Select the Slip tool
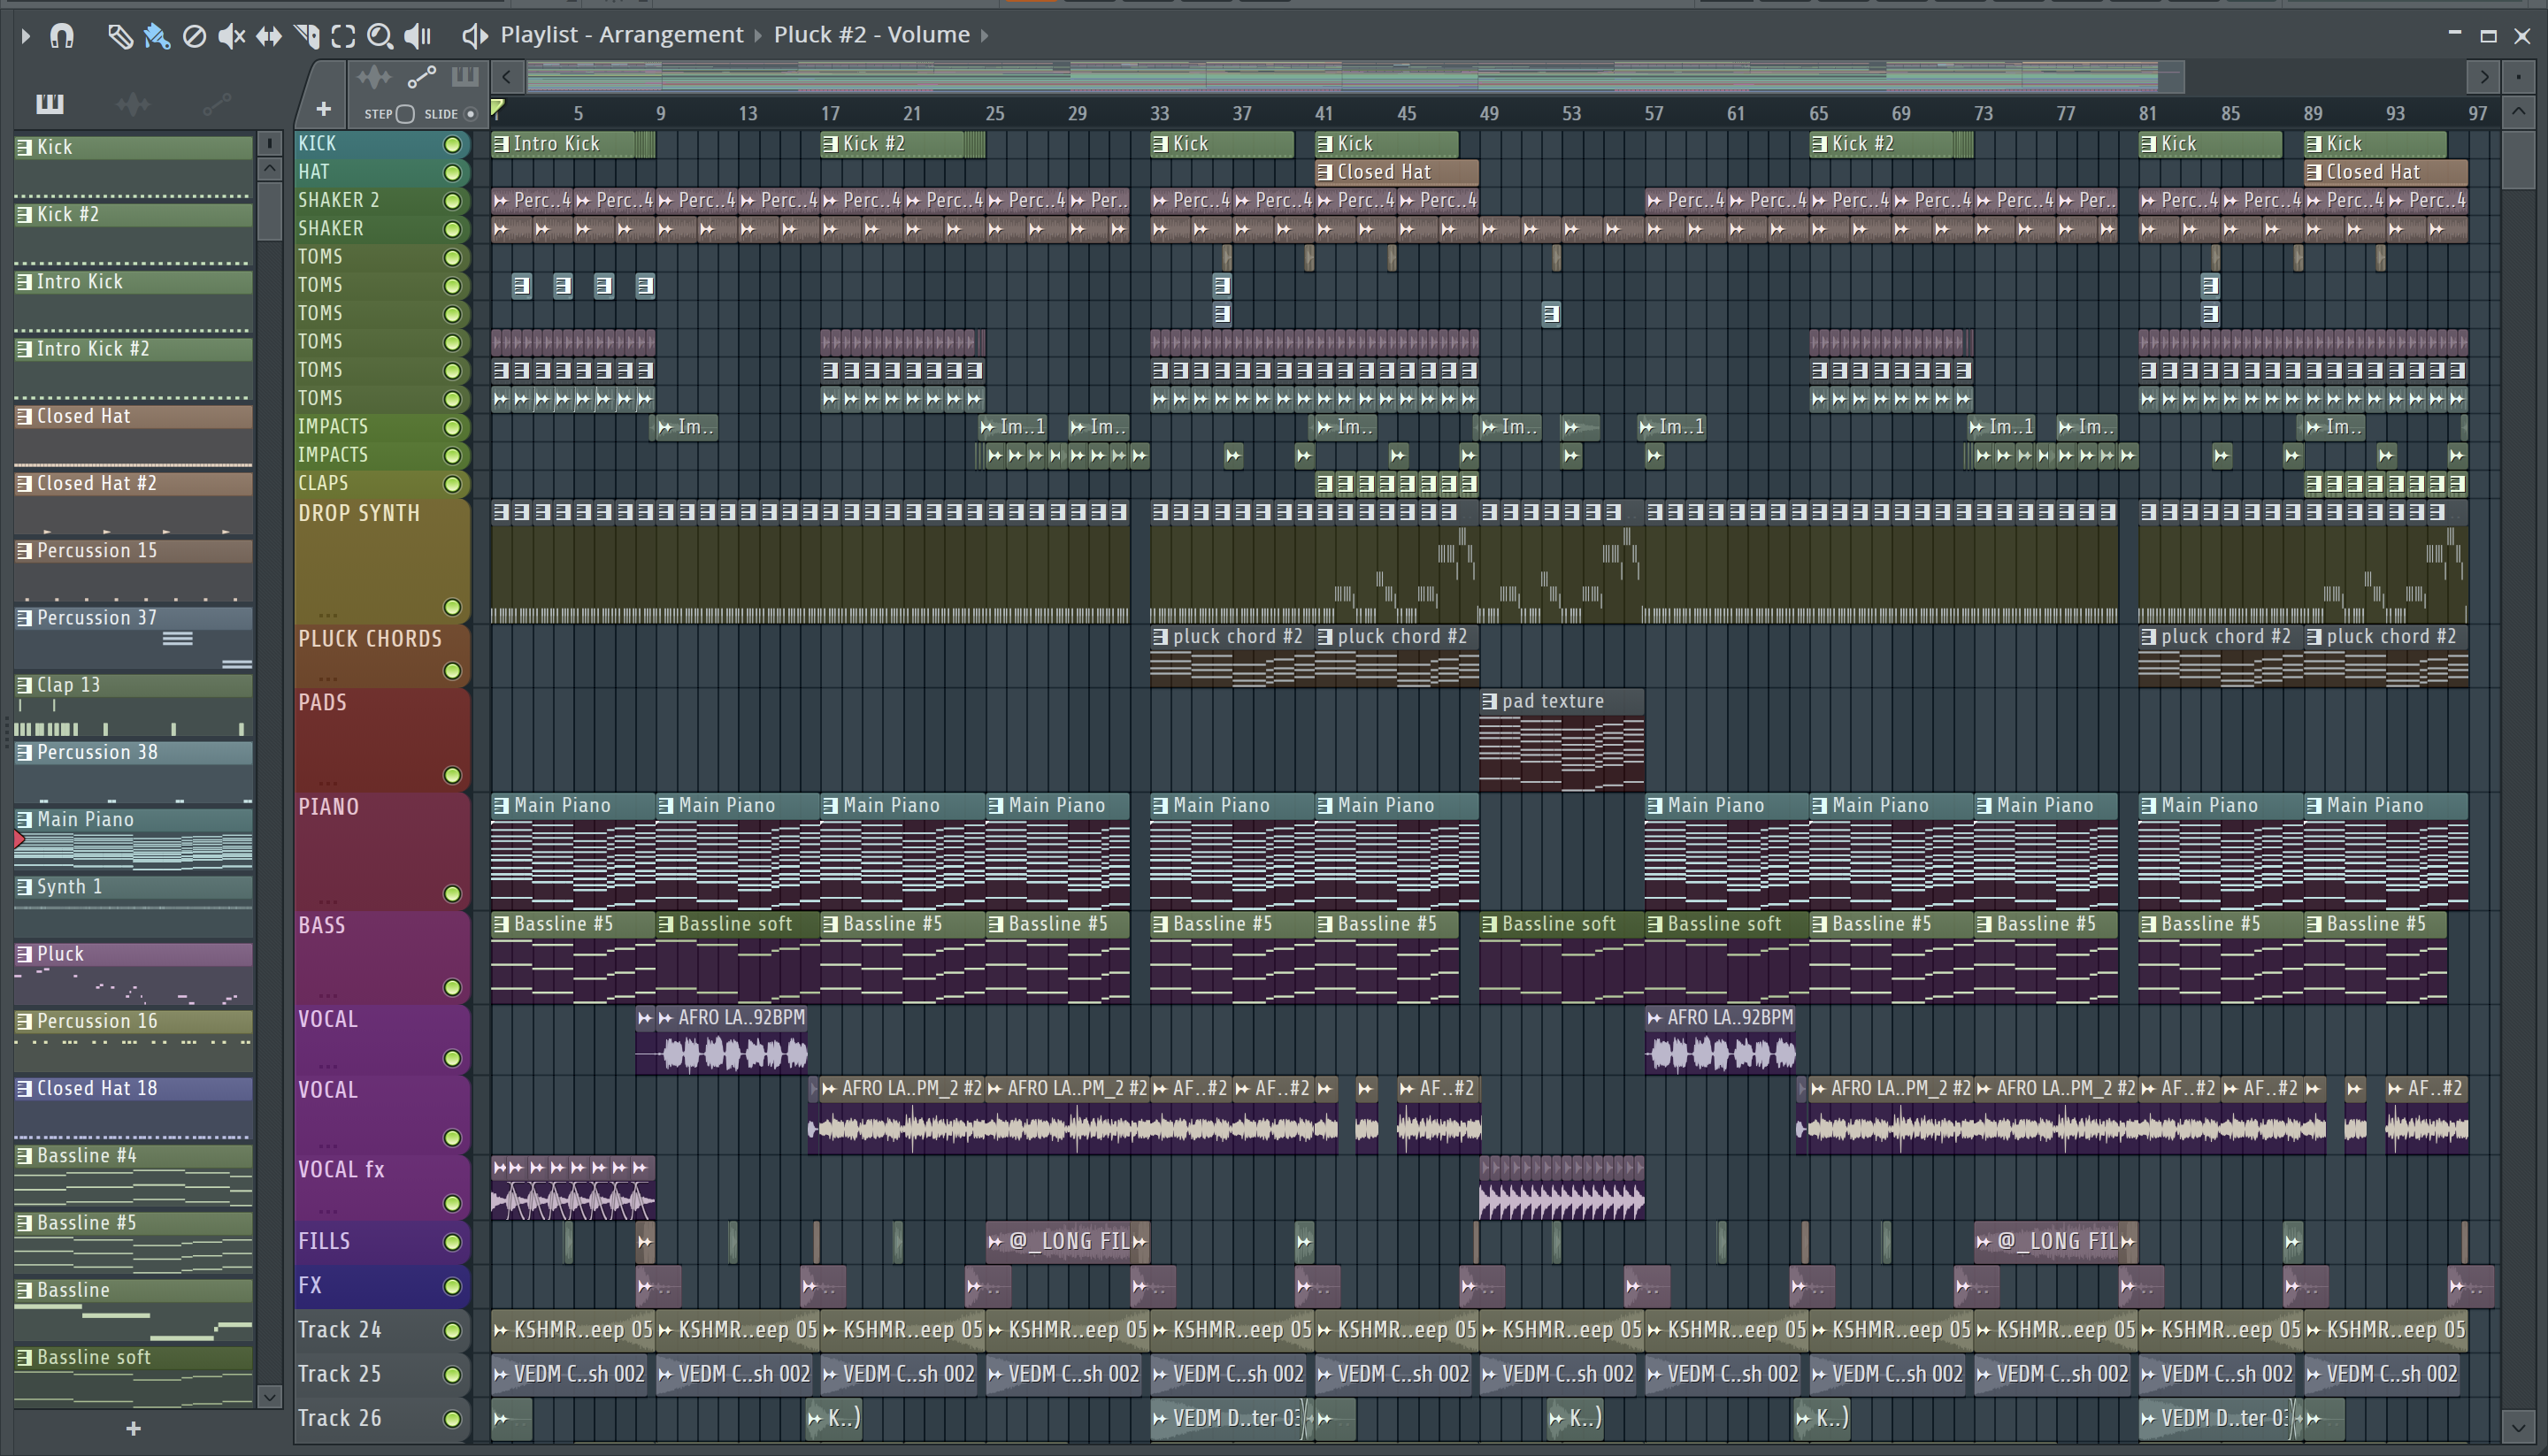The image size is (2548, 1456). pos(268,36)
